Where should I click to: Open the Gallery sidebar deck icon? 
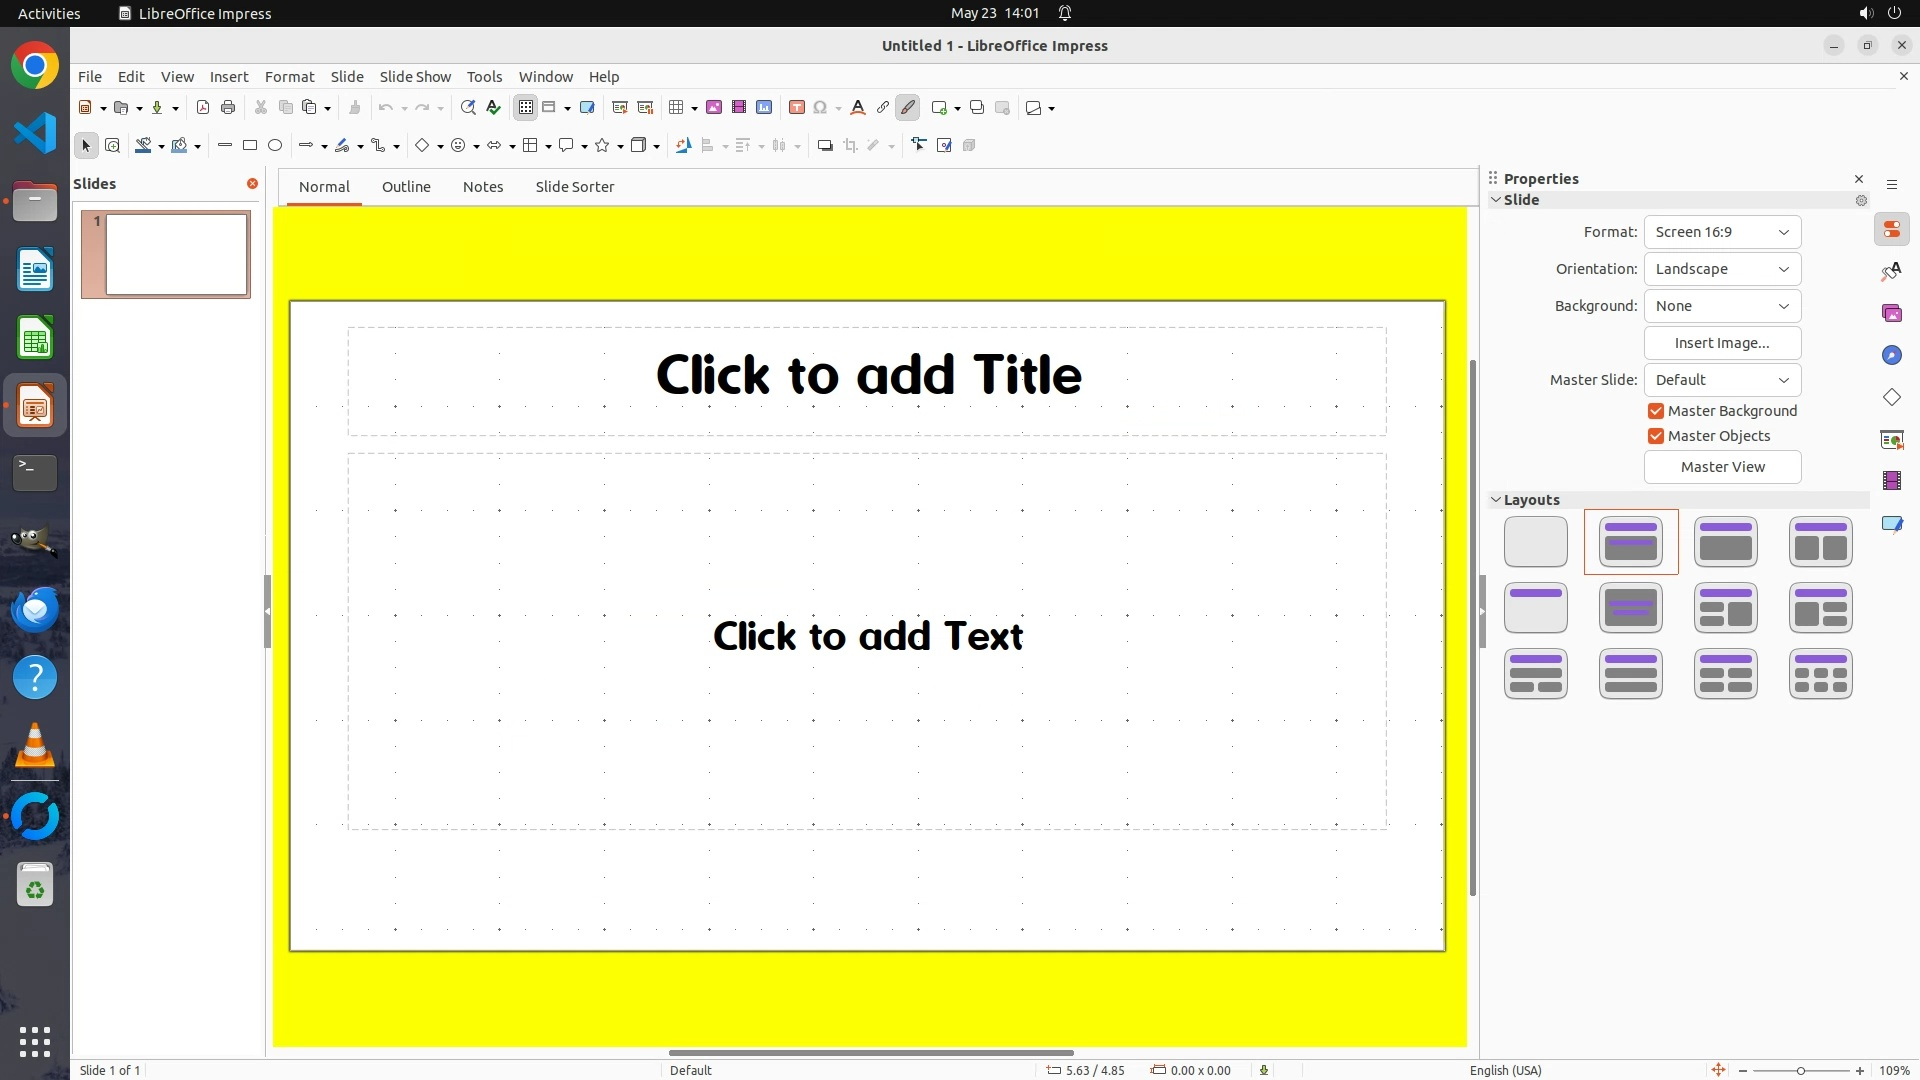pos(1891,314)
